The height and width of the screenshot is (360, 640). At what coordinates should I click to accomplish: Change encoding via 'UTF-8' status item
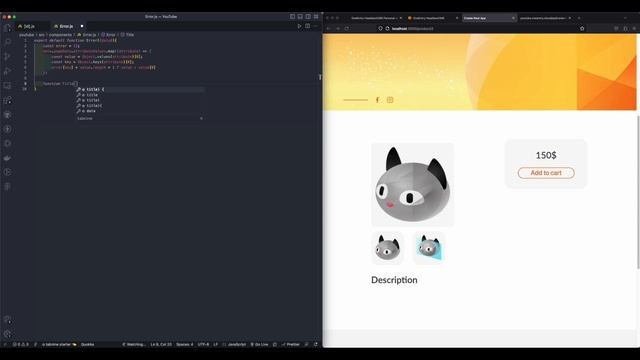[x=203, y=344]
